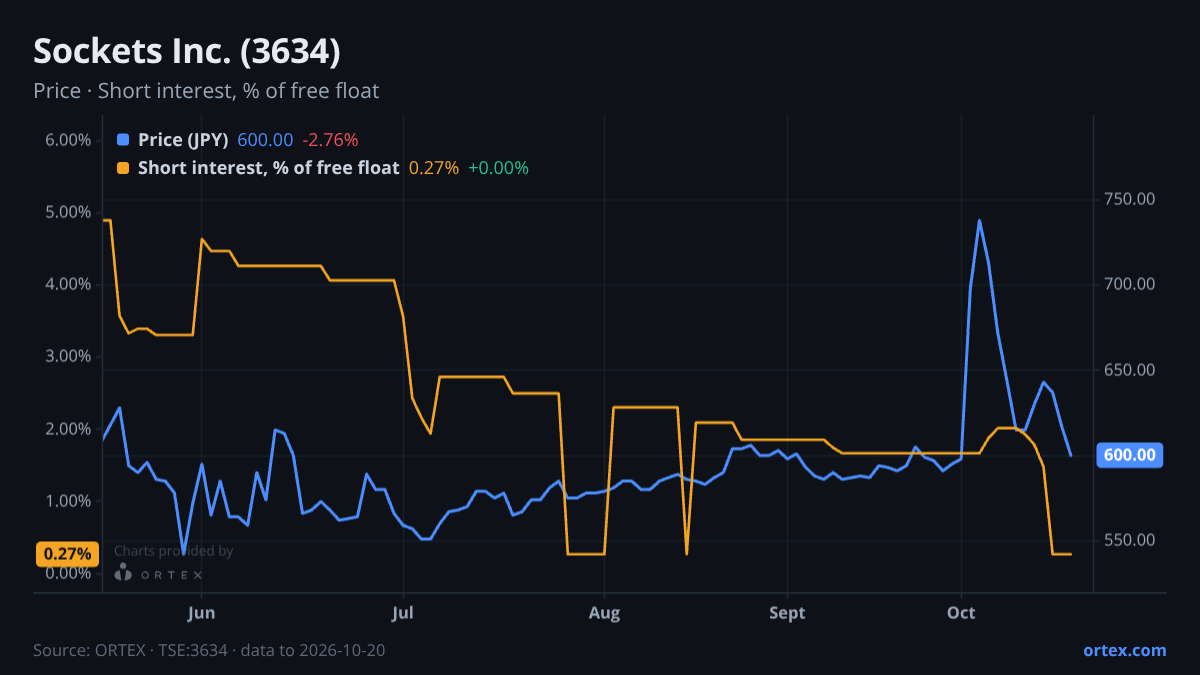Click the 2.00% left axis label
This screenshot has height=675, width=1200.
pos(69,429)
